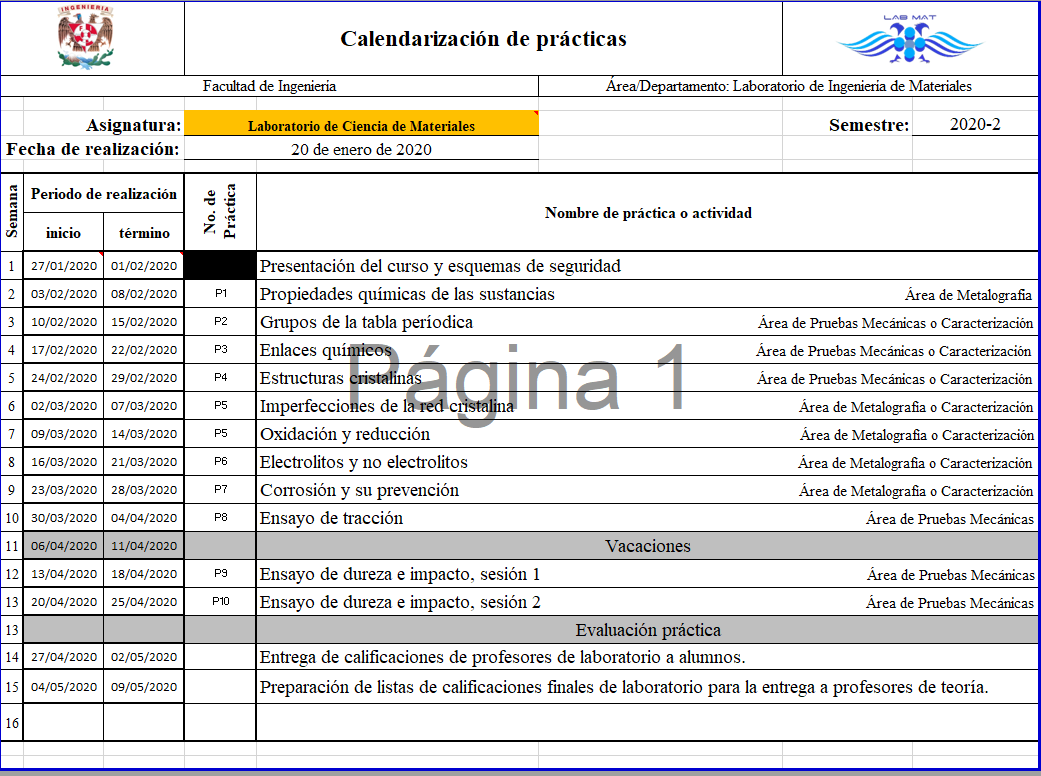This screenshot has height=776, width=1041.
Task: Select the 'Facultad de Ingeniería' cell
Action: click(269, 86)
